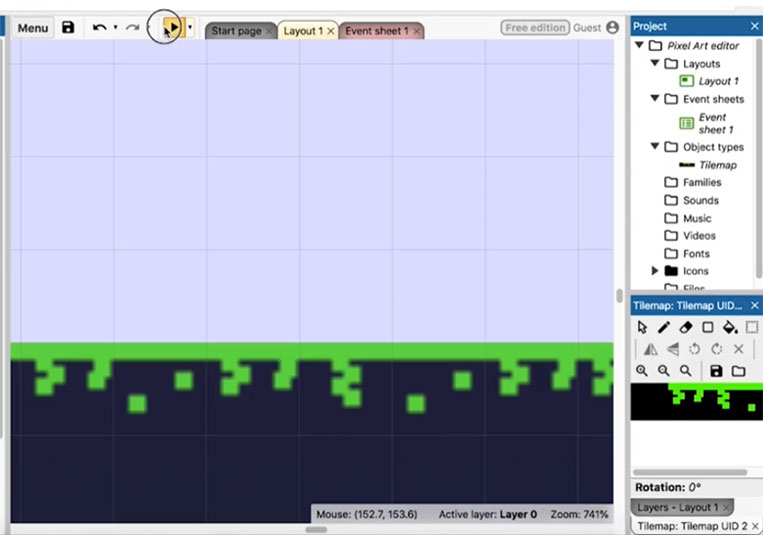The width and height of the screenshot is (763, 541).
Task: Select the Videos folder
Action: pos(699,235)
